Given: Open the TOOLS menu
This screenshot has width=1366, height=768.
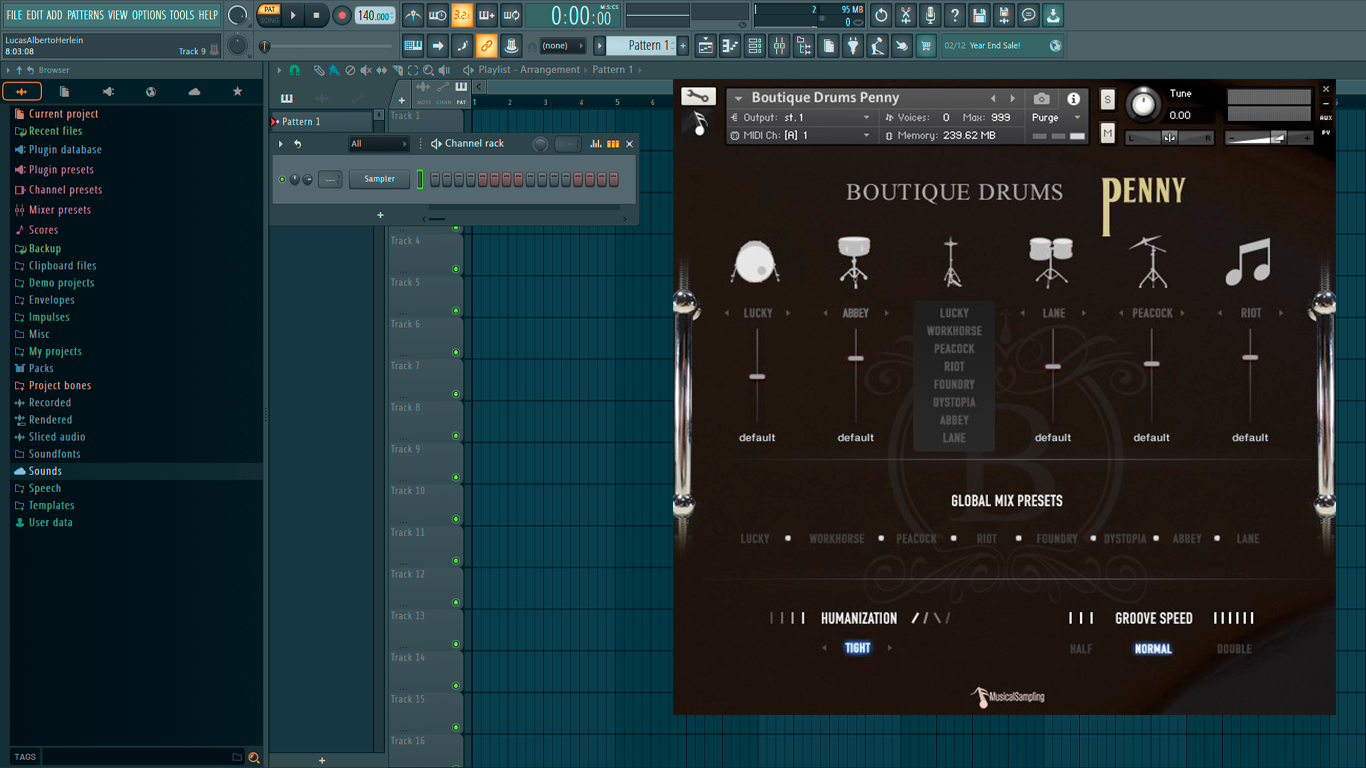Looking at the screenshot, I should point(182,15).
